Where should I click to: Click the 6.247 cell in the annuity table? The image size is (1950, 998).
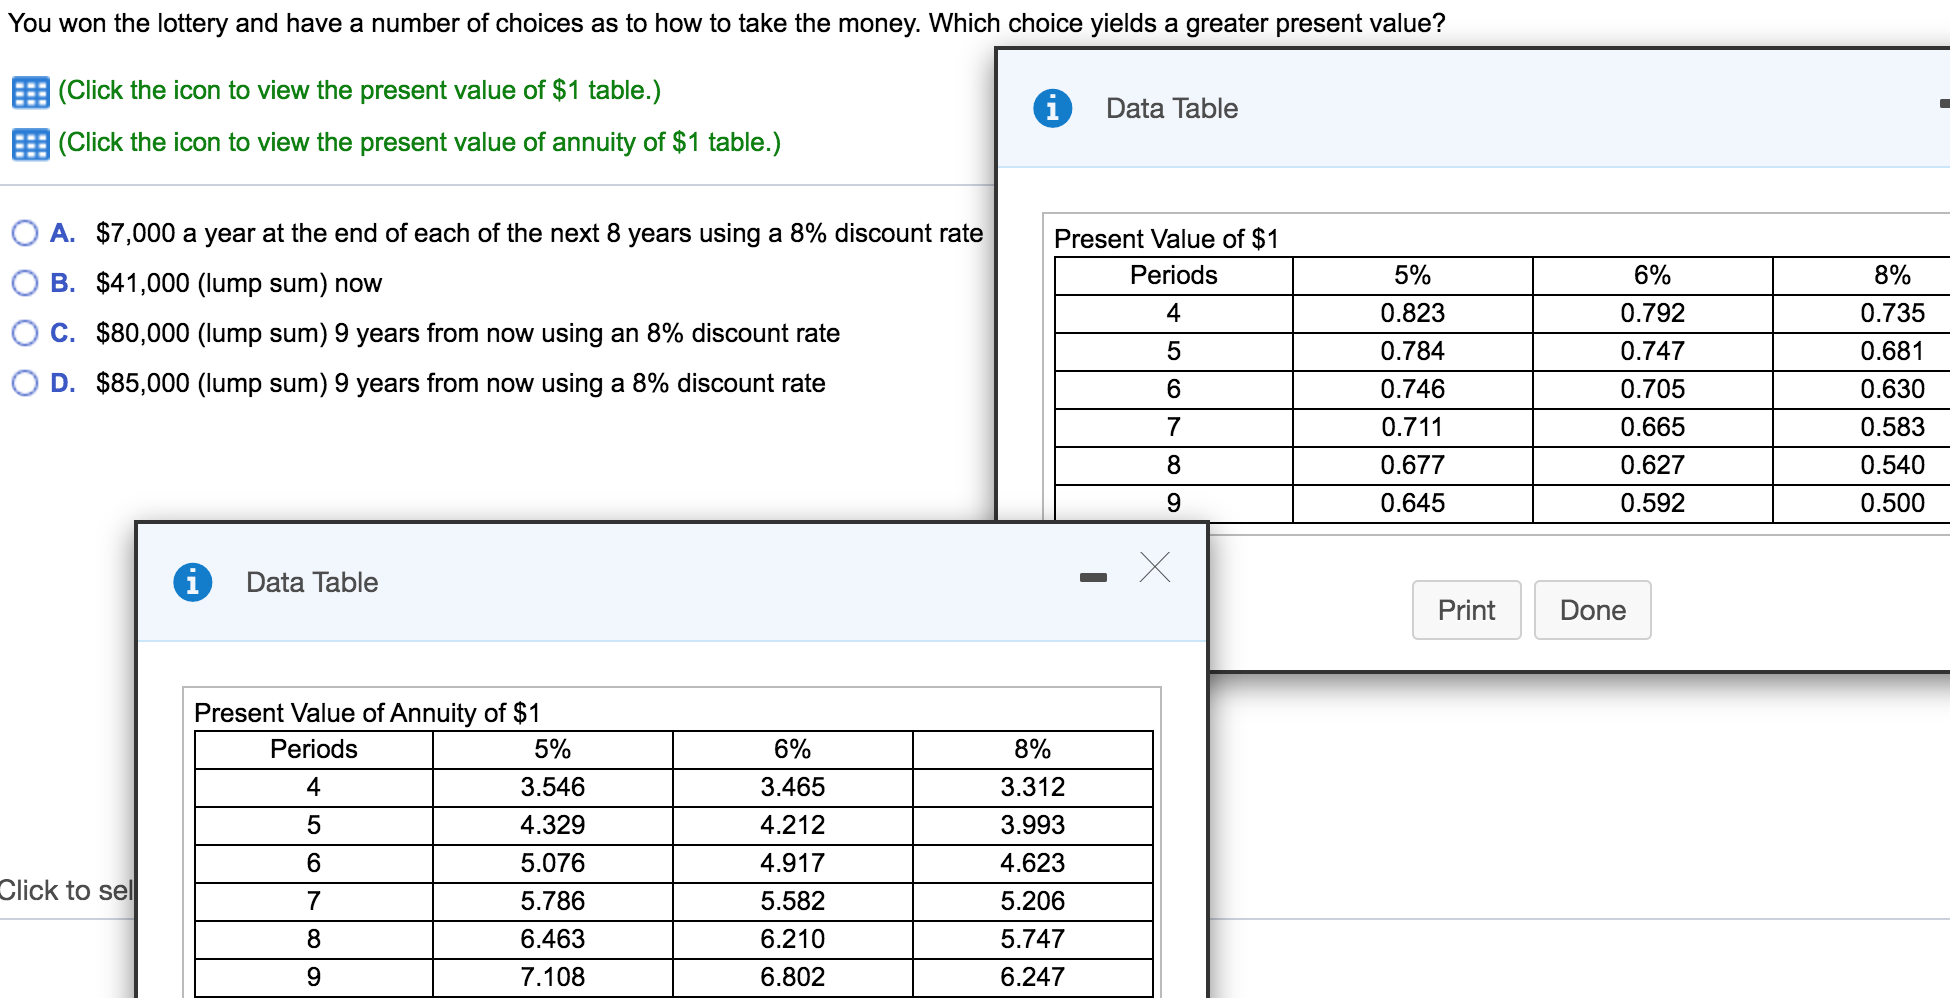coord(1033,977)
